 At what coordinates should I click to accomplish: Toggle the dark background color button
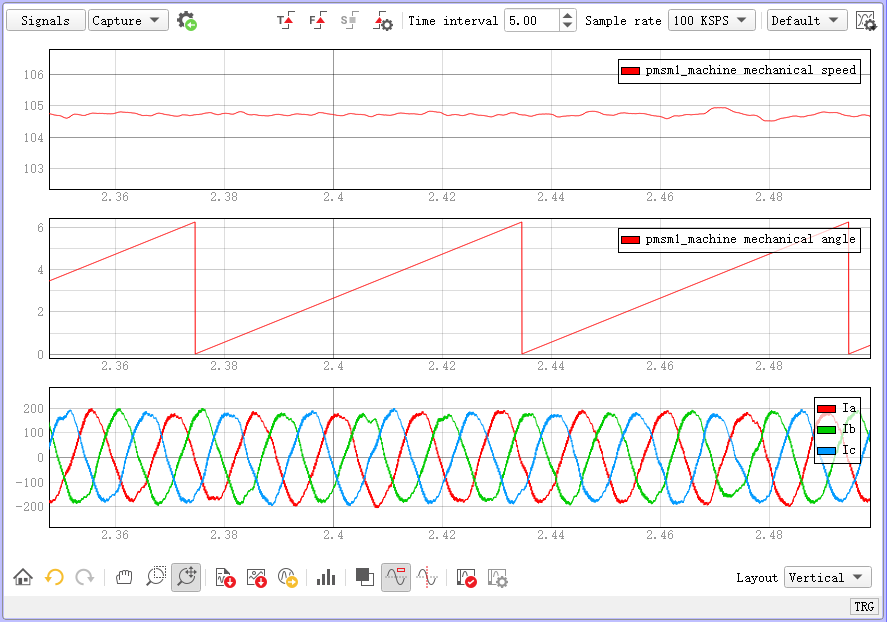(x=365, y=577)
